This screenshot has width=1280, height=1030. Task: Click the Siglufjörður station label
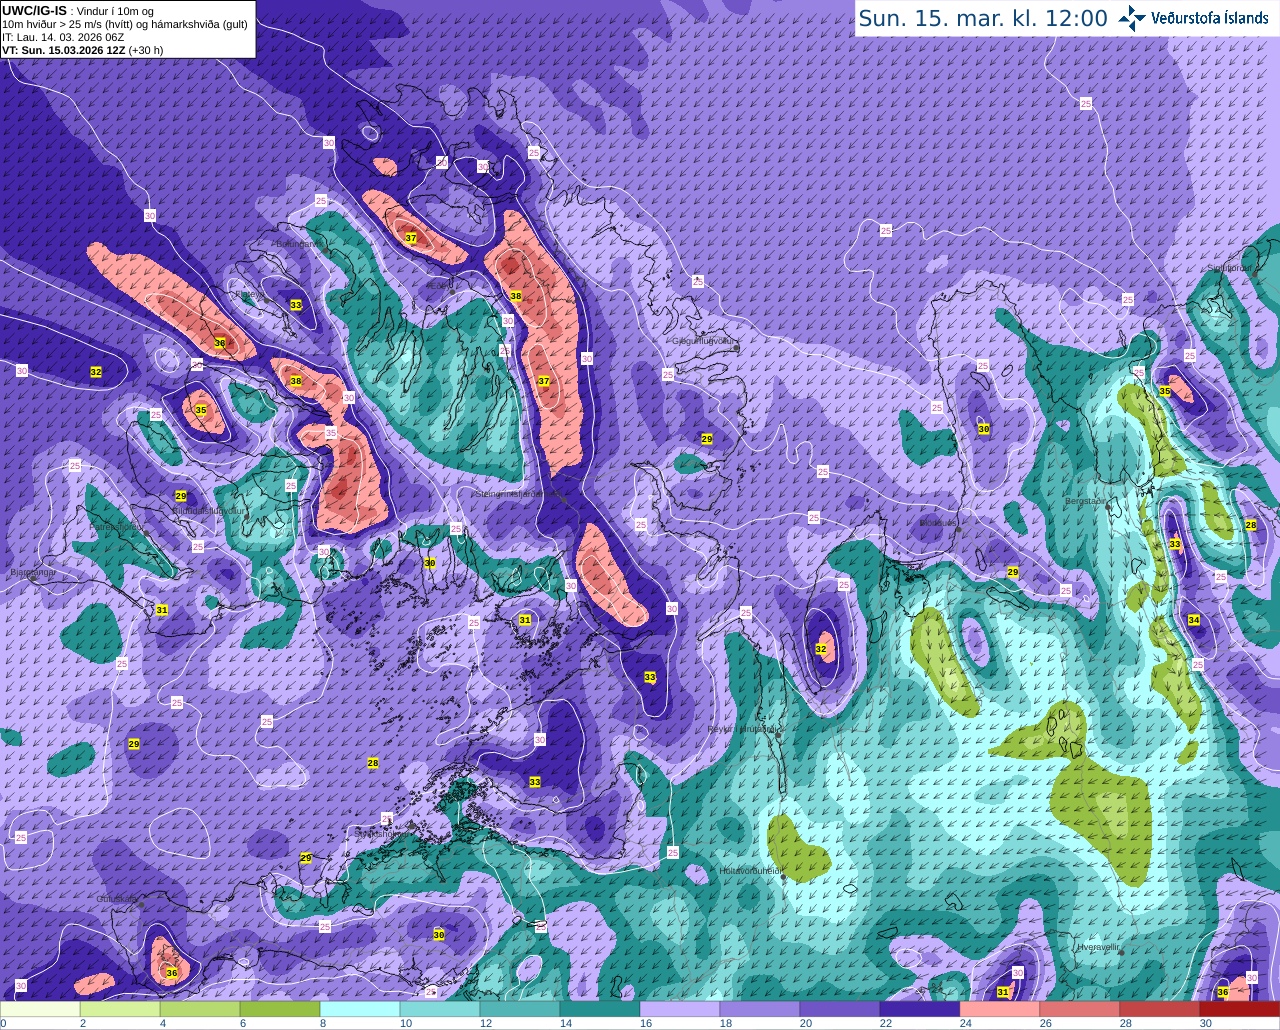1230,268
